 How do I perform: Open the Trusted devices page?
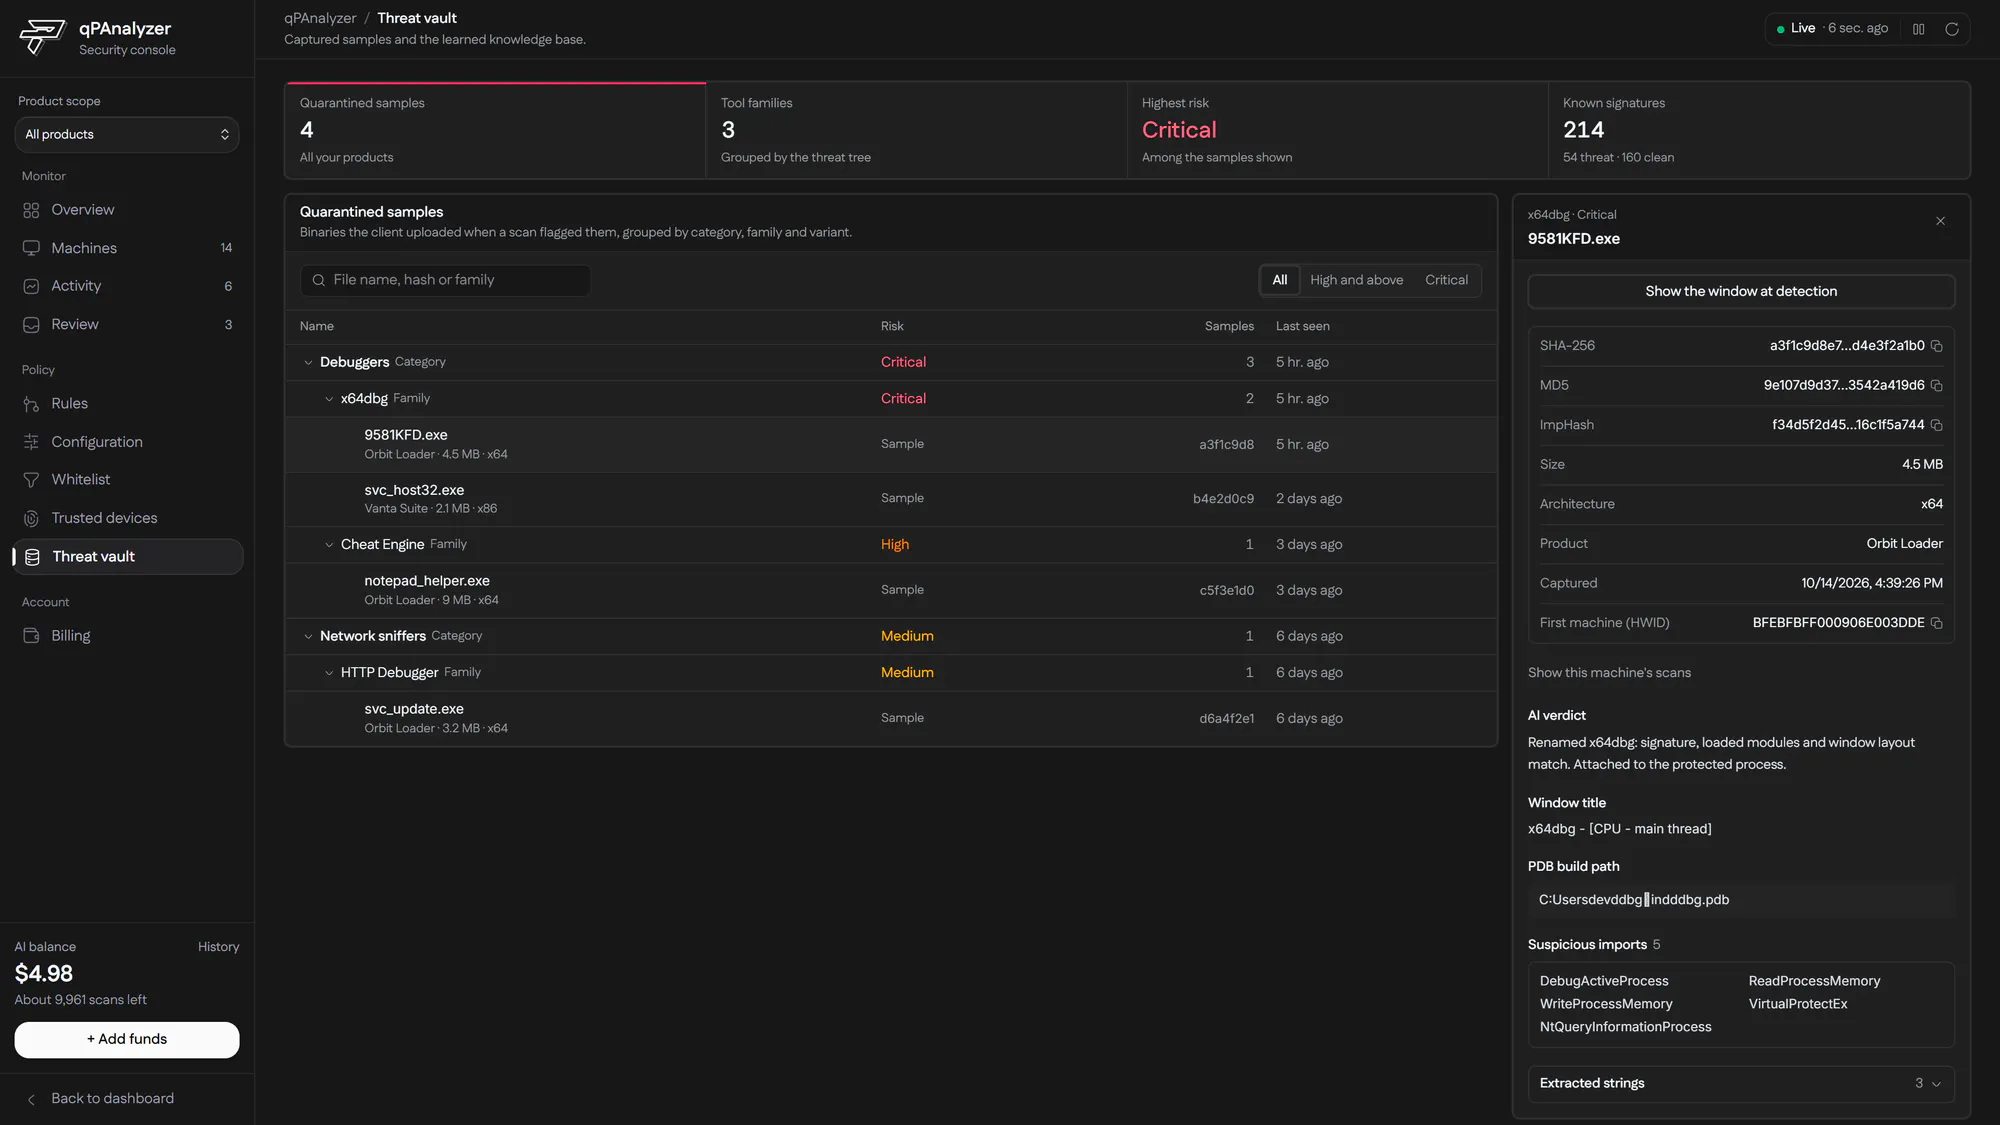click(x=127, y=518)
